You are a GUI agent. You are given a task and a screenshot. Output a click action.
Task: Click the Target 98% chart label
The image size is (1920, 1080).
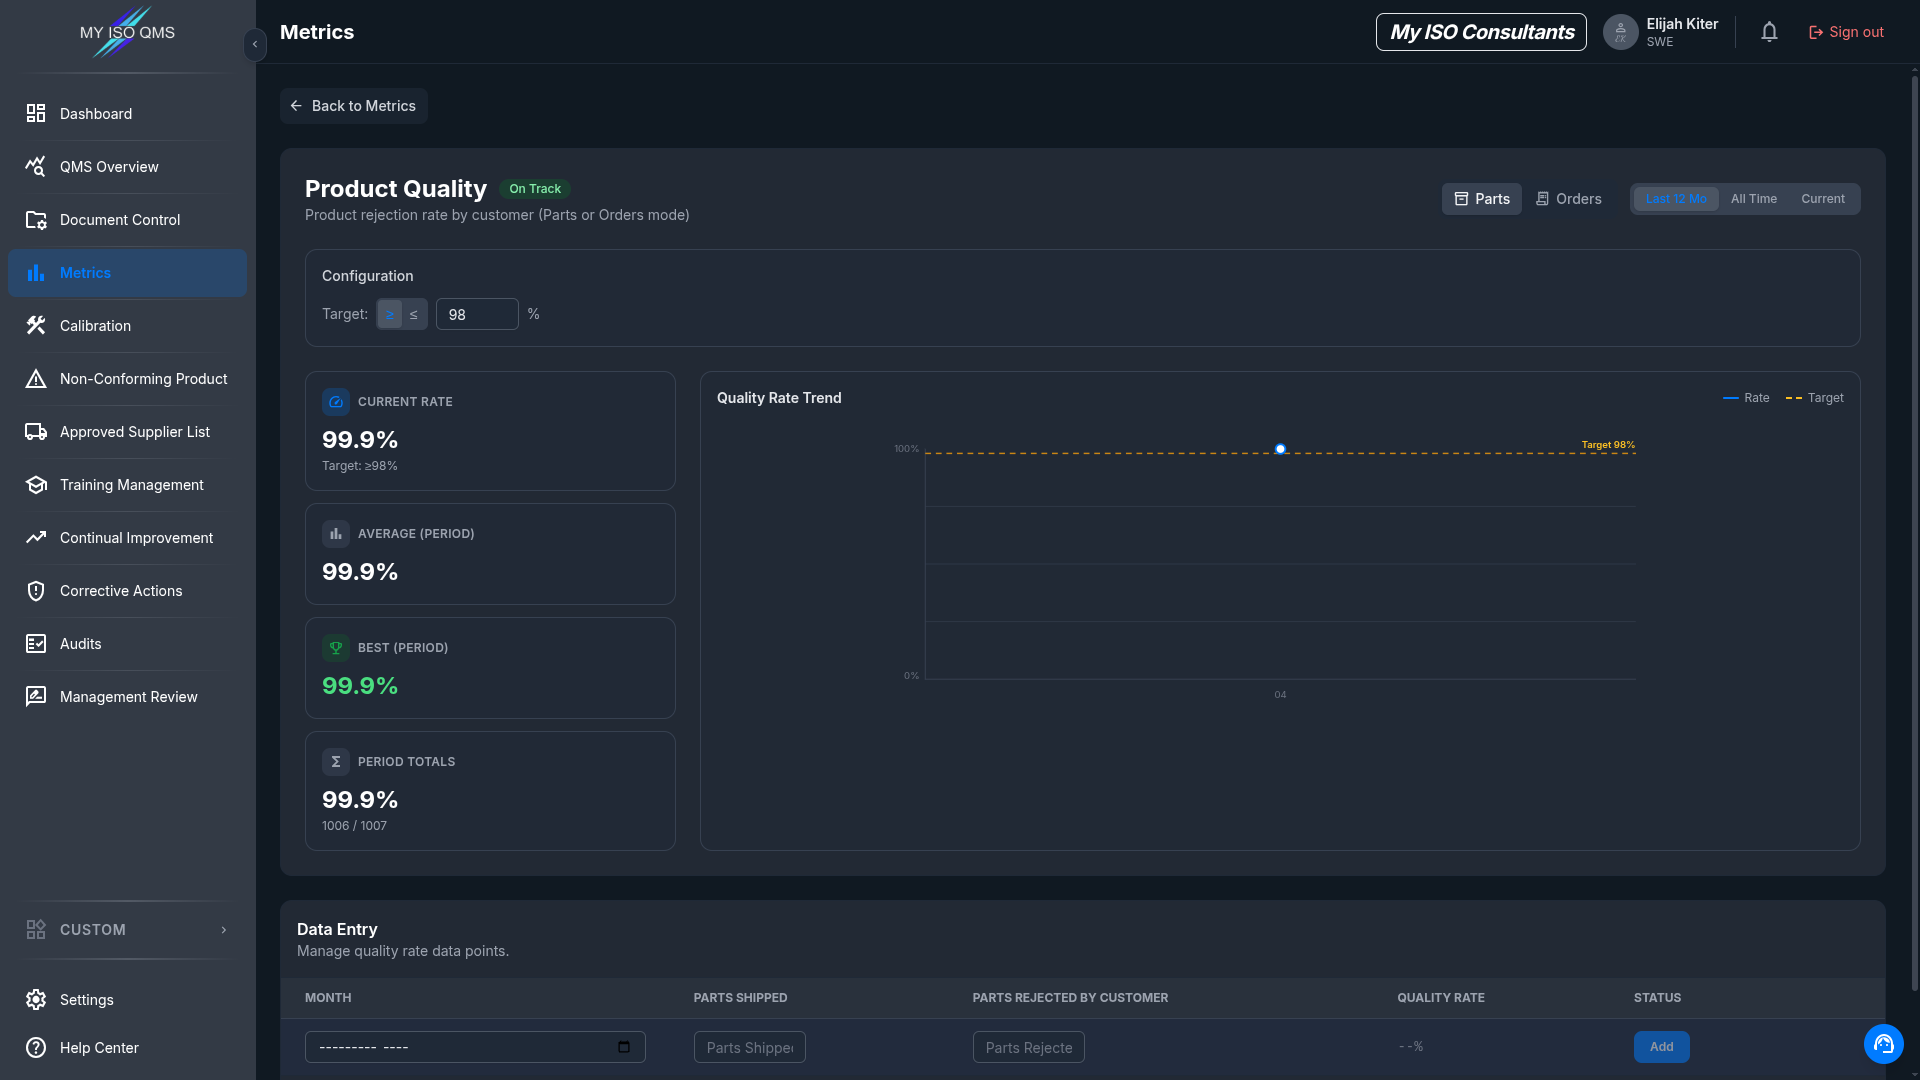[1608, 445]
